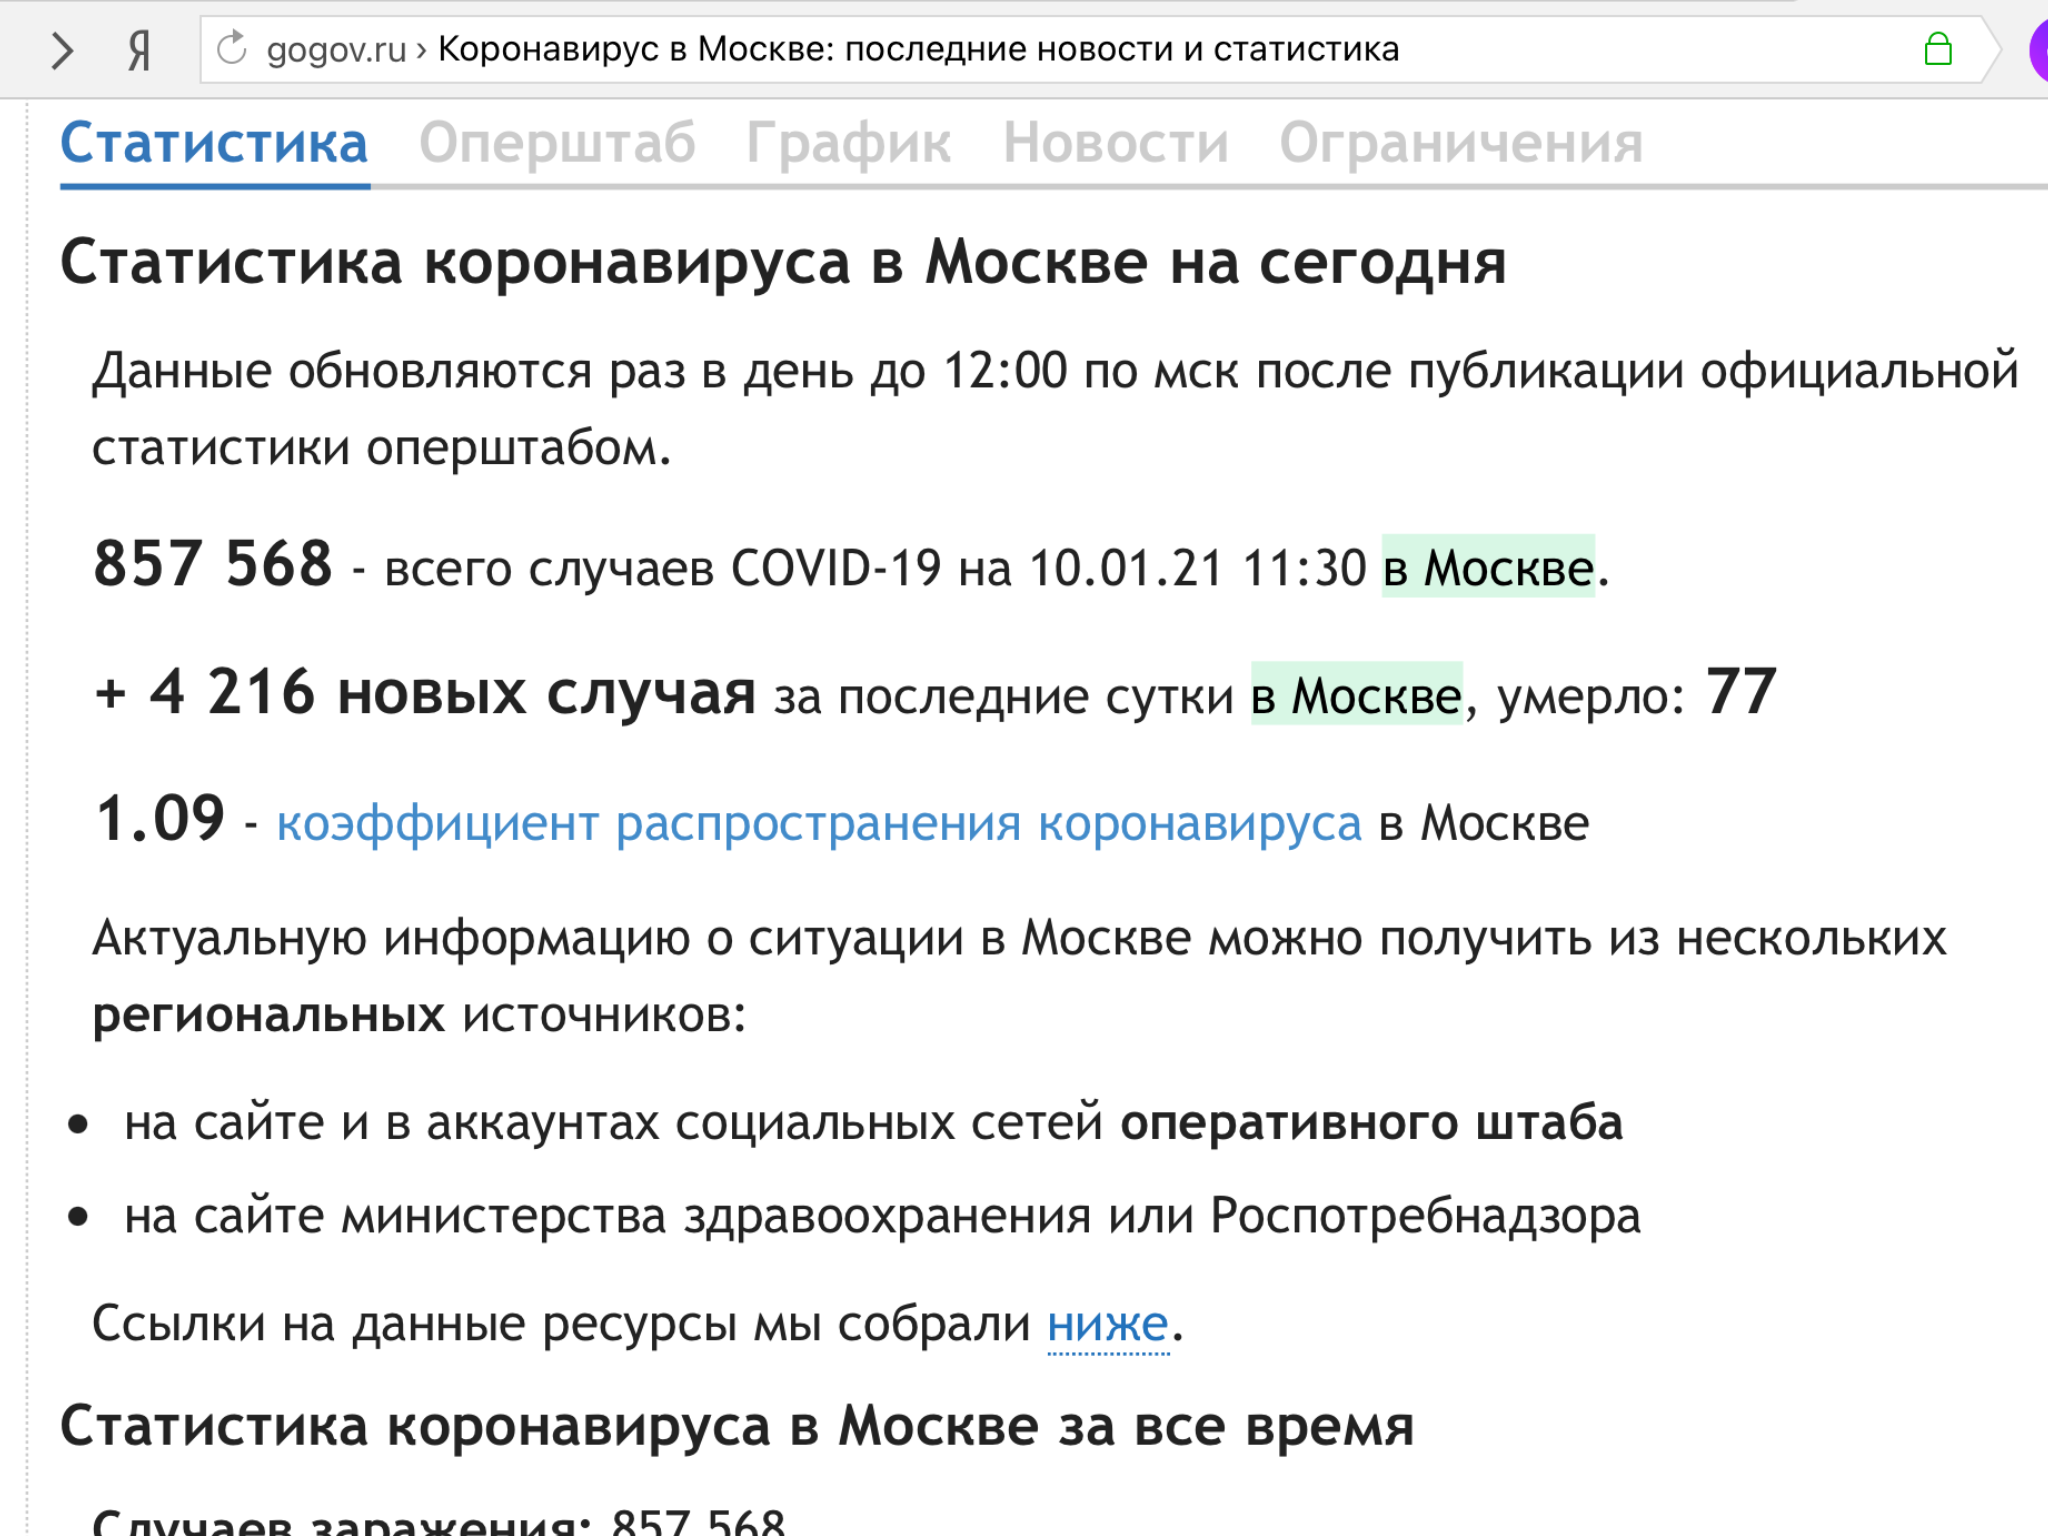Click heading 'Статистика коронавируса в Москве за все время'

click(737, 1426)
